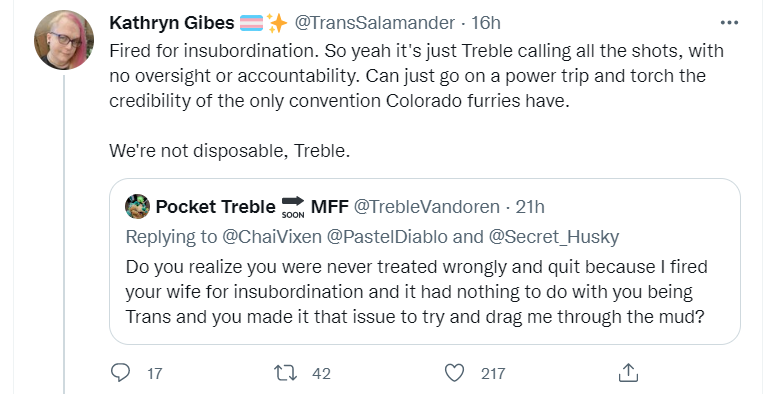The width and height of the screenshot is (768, 394).
Task: Open the reply speech bubble icon
Action: (x=120, y=373)
